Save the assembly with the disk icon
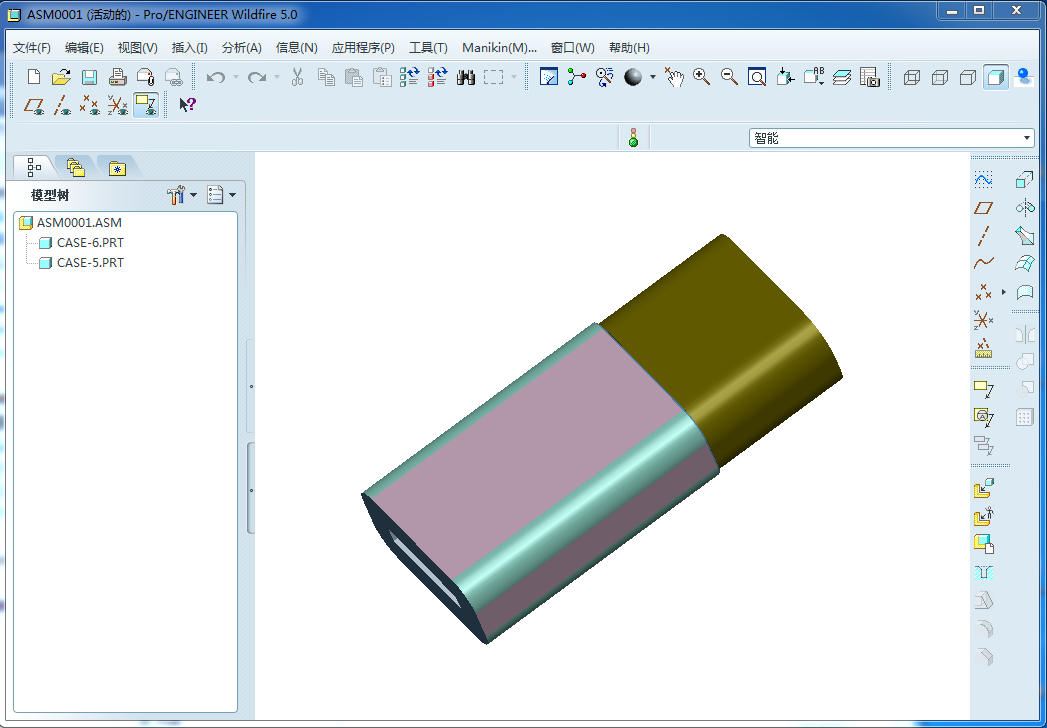This screenshot has width=1047, height=728. click(89, 77)
